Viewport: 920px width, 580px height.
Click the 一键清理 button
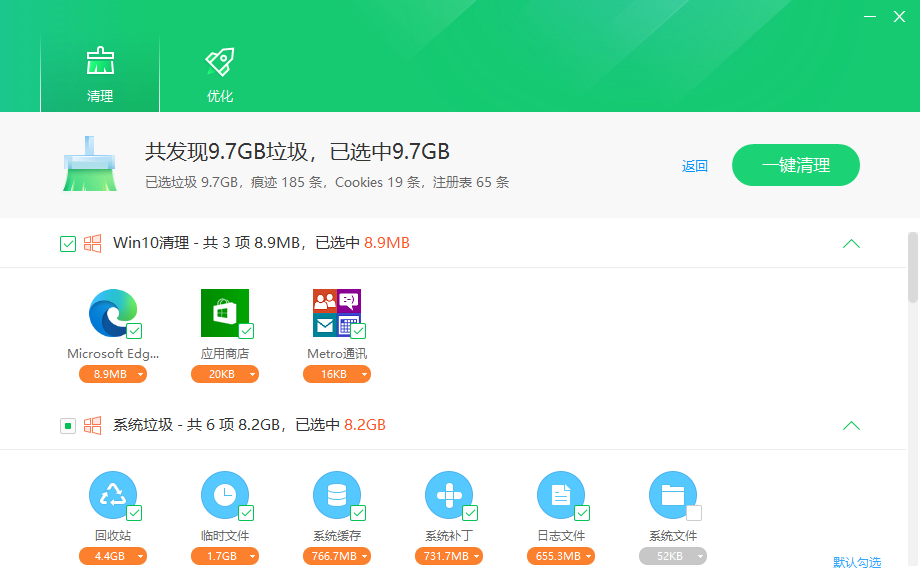tap(796, 165)
